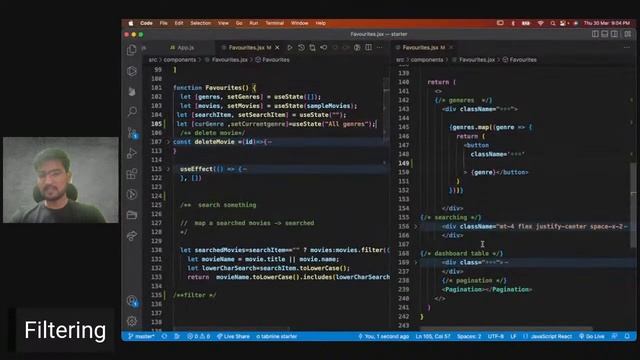640x360 pixels.
Task: Toggle Panel from title bar layout controls
Action: pyautogui.click(x=605, y=34)
